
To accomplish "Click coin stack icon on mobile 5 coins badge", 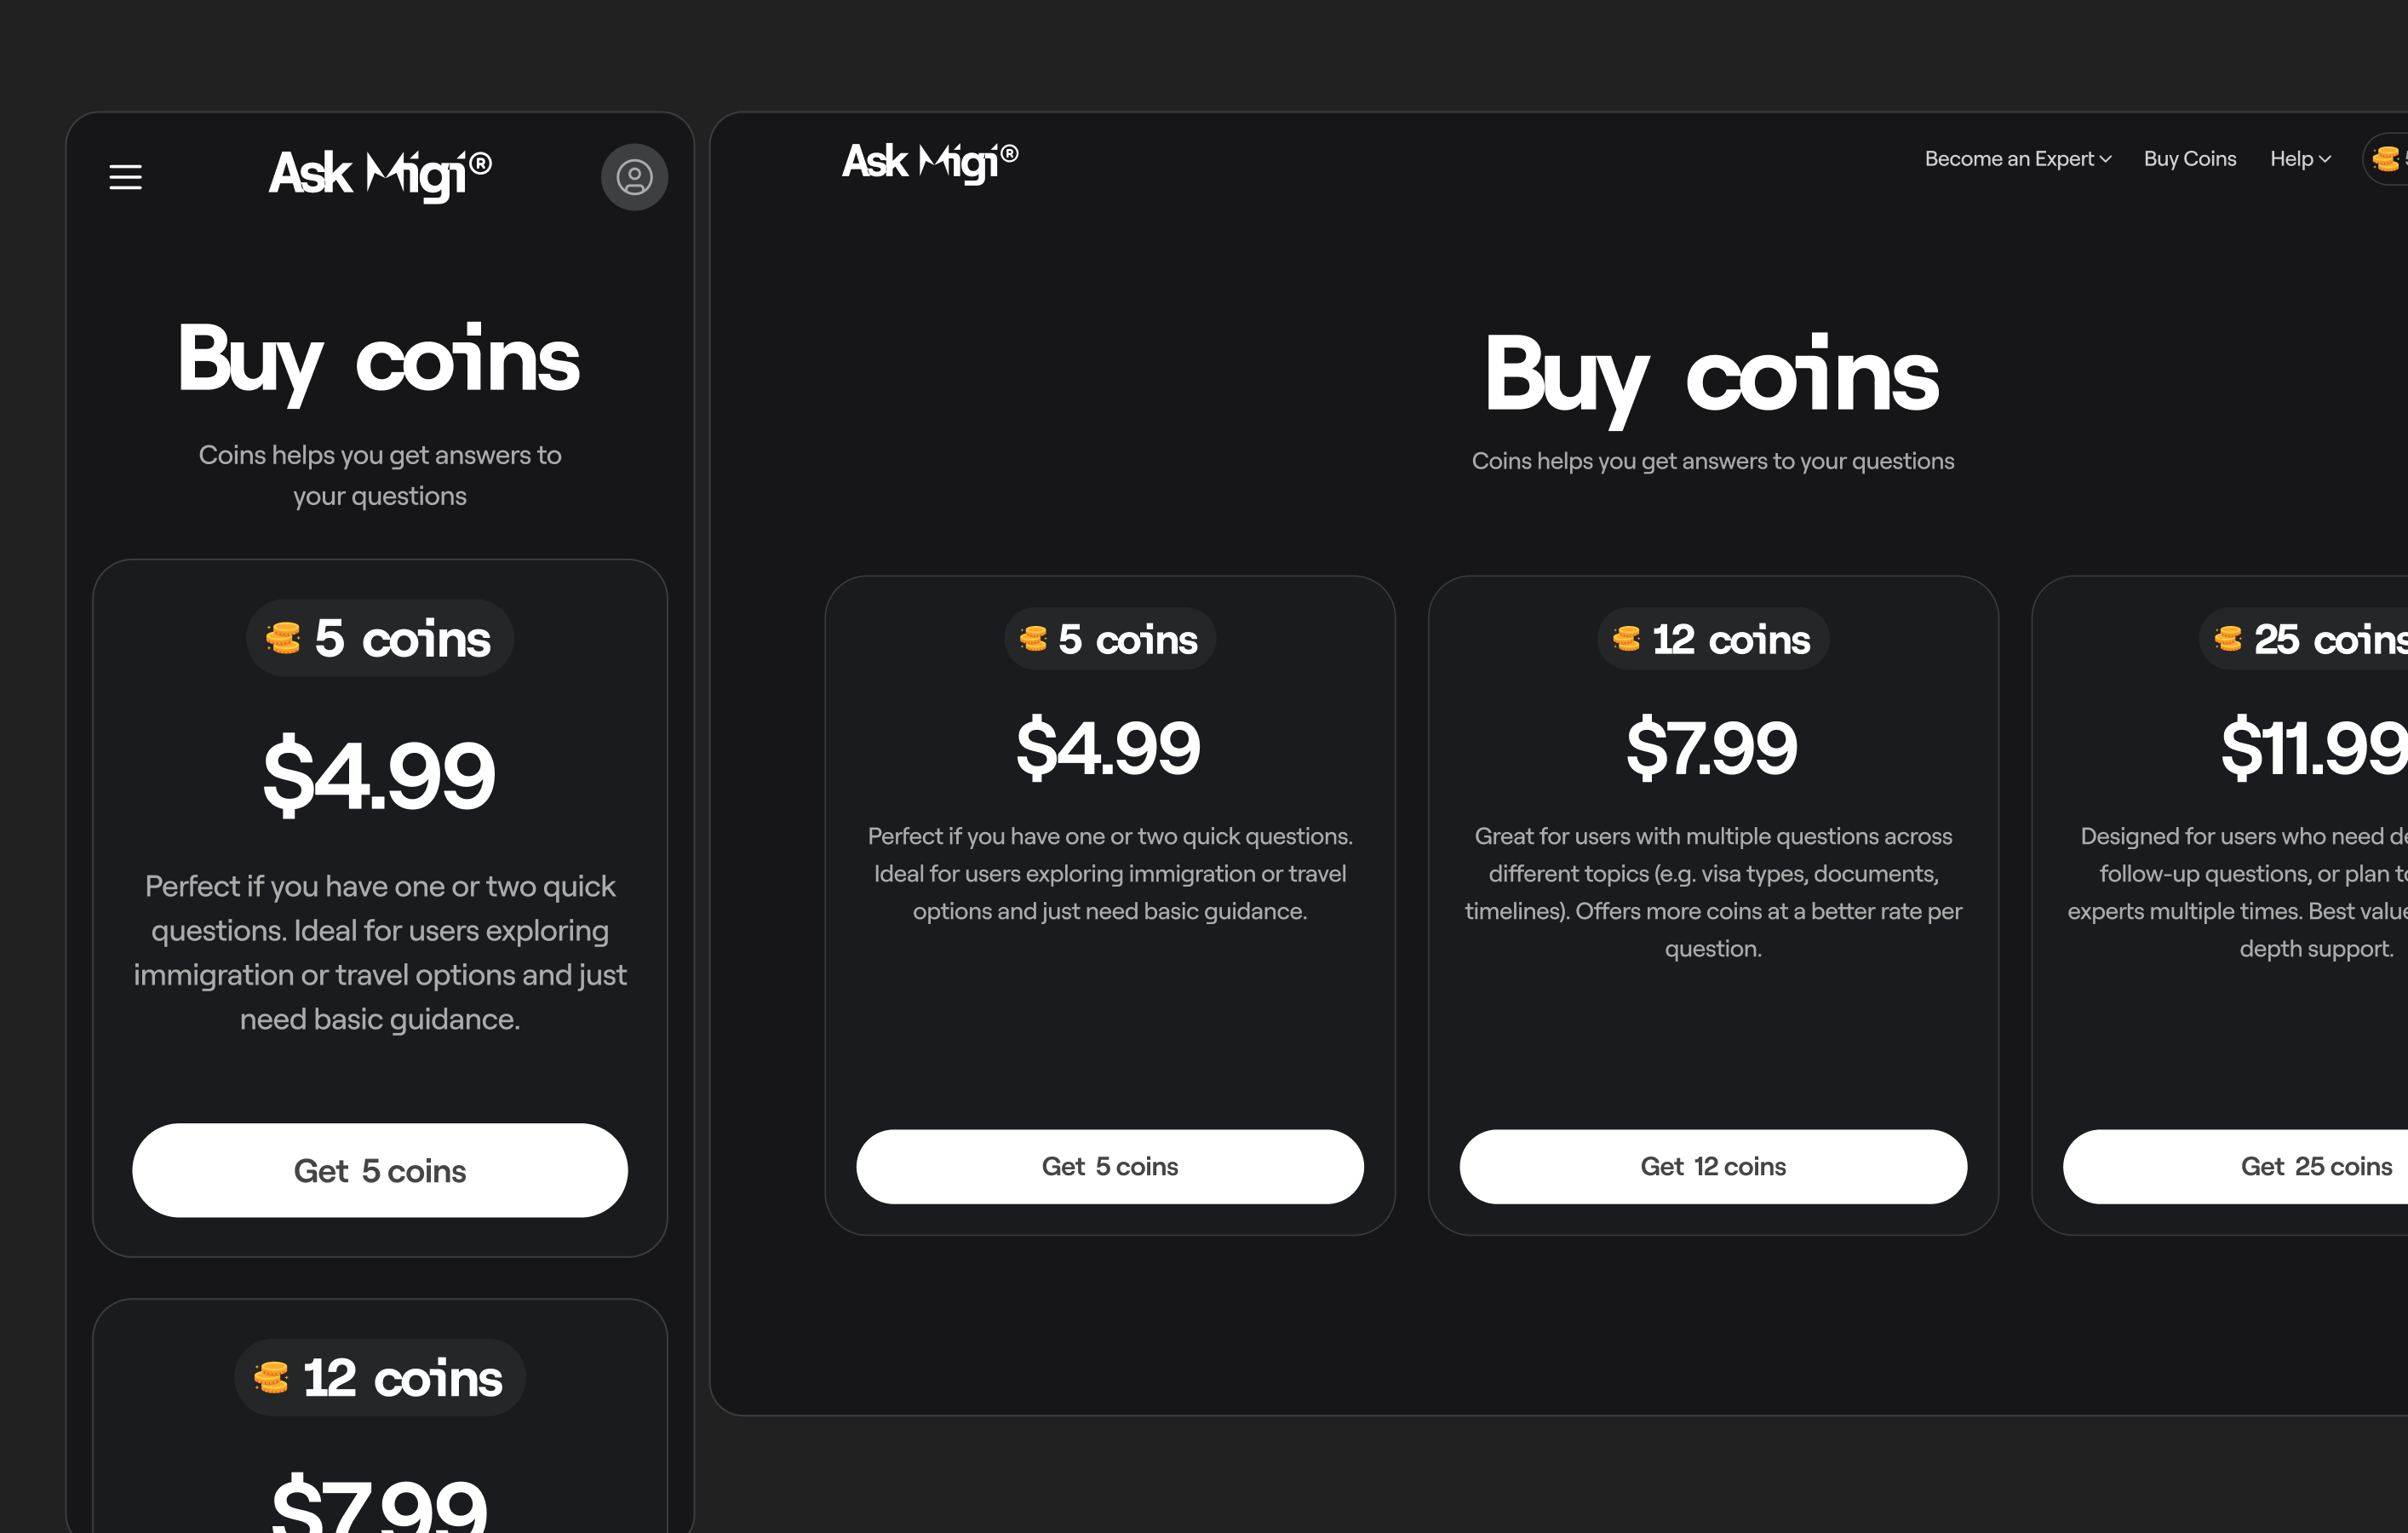I will tap(283, 638).
